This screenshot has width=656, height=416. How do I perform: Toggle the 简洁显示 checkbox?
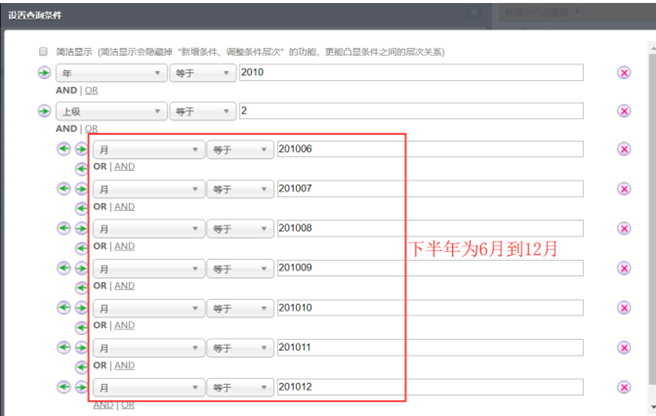pyautogui.click(x=43, y=51)
